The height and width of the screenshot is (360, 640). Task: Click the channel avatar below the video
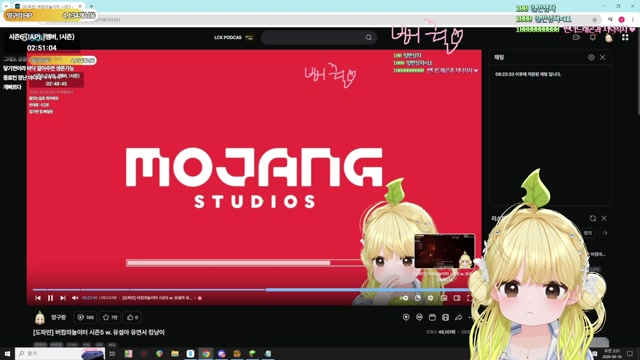[40, 318]
